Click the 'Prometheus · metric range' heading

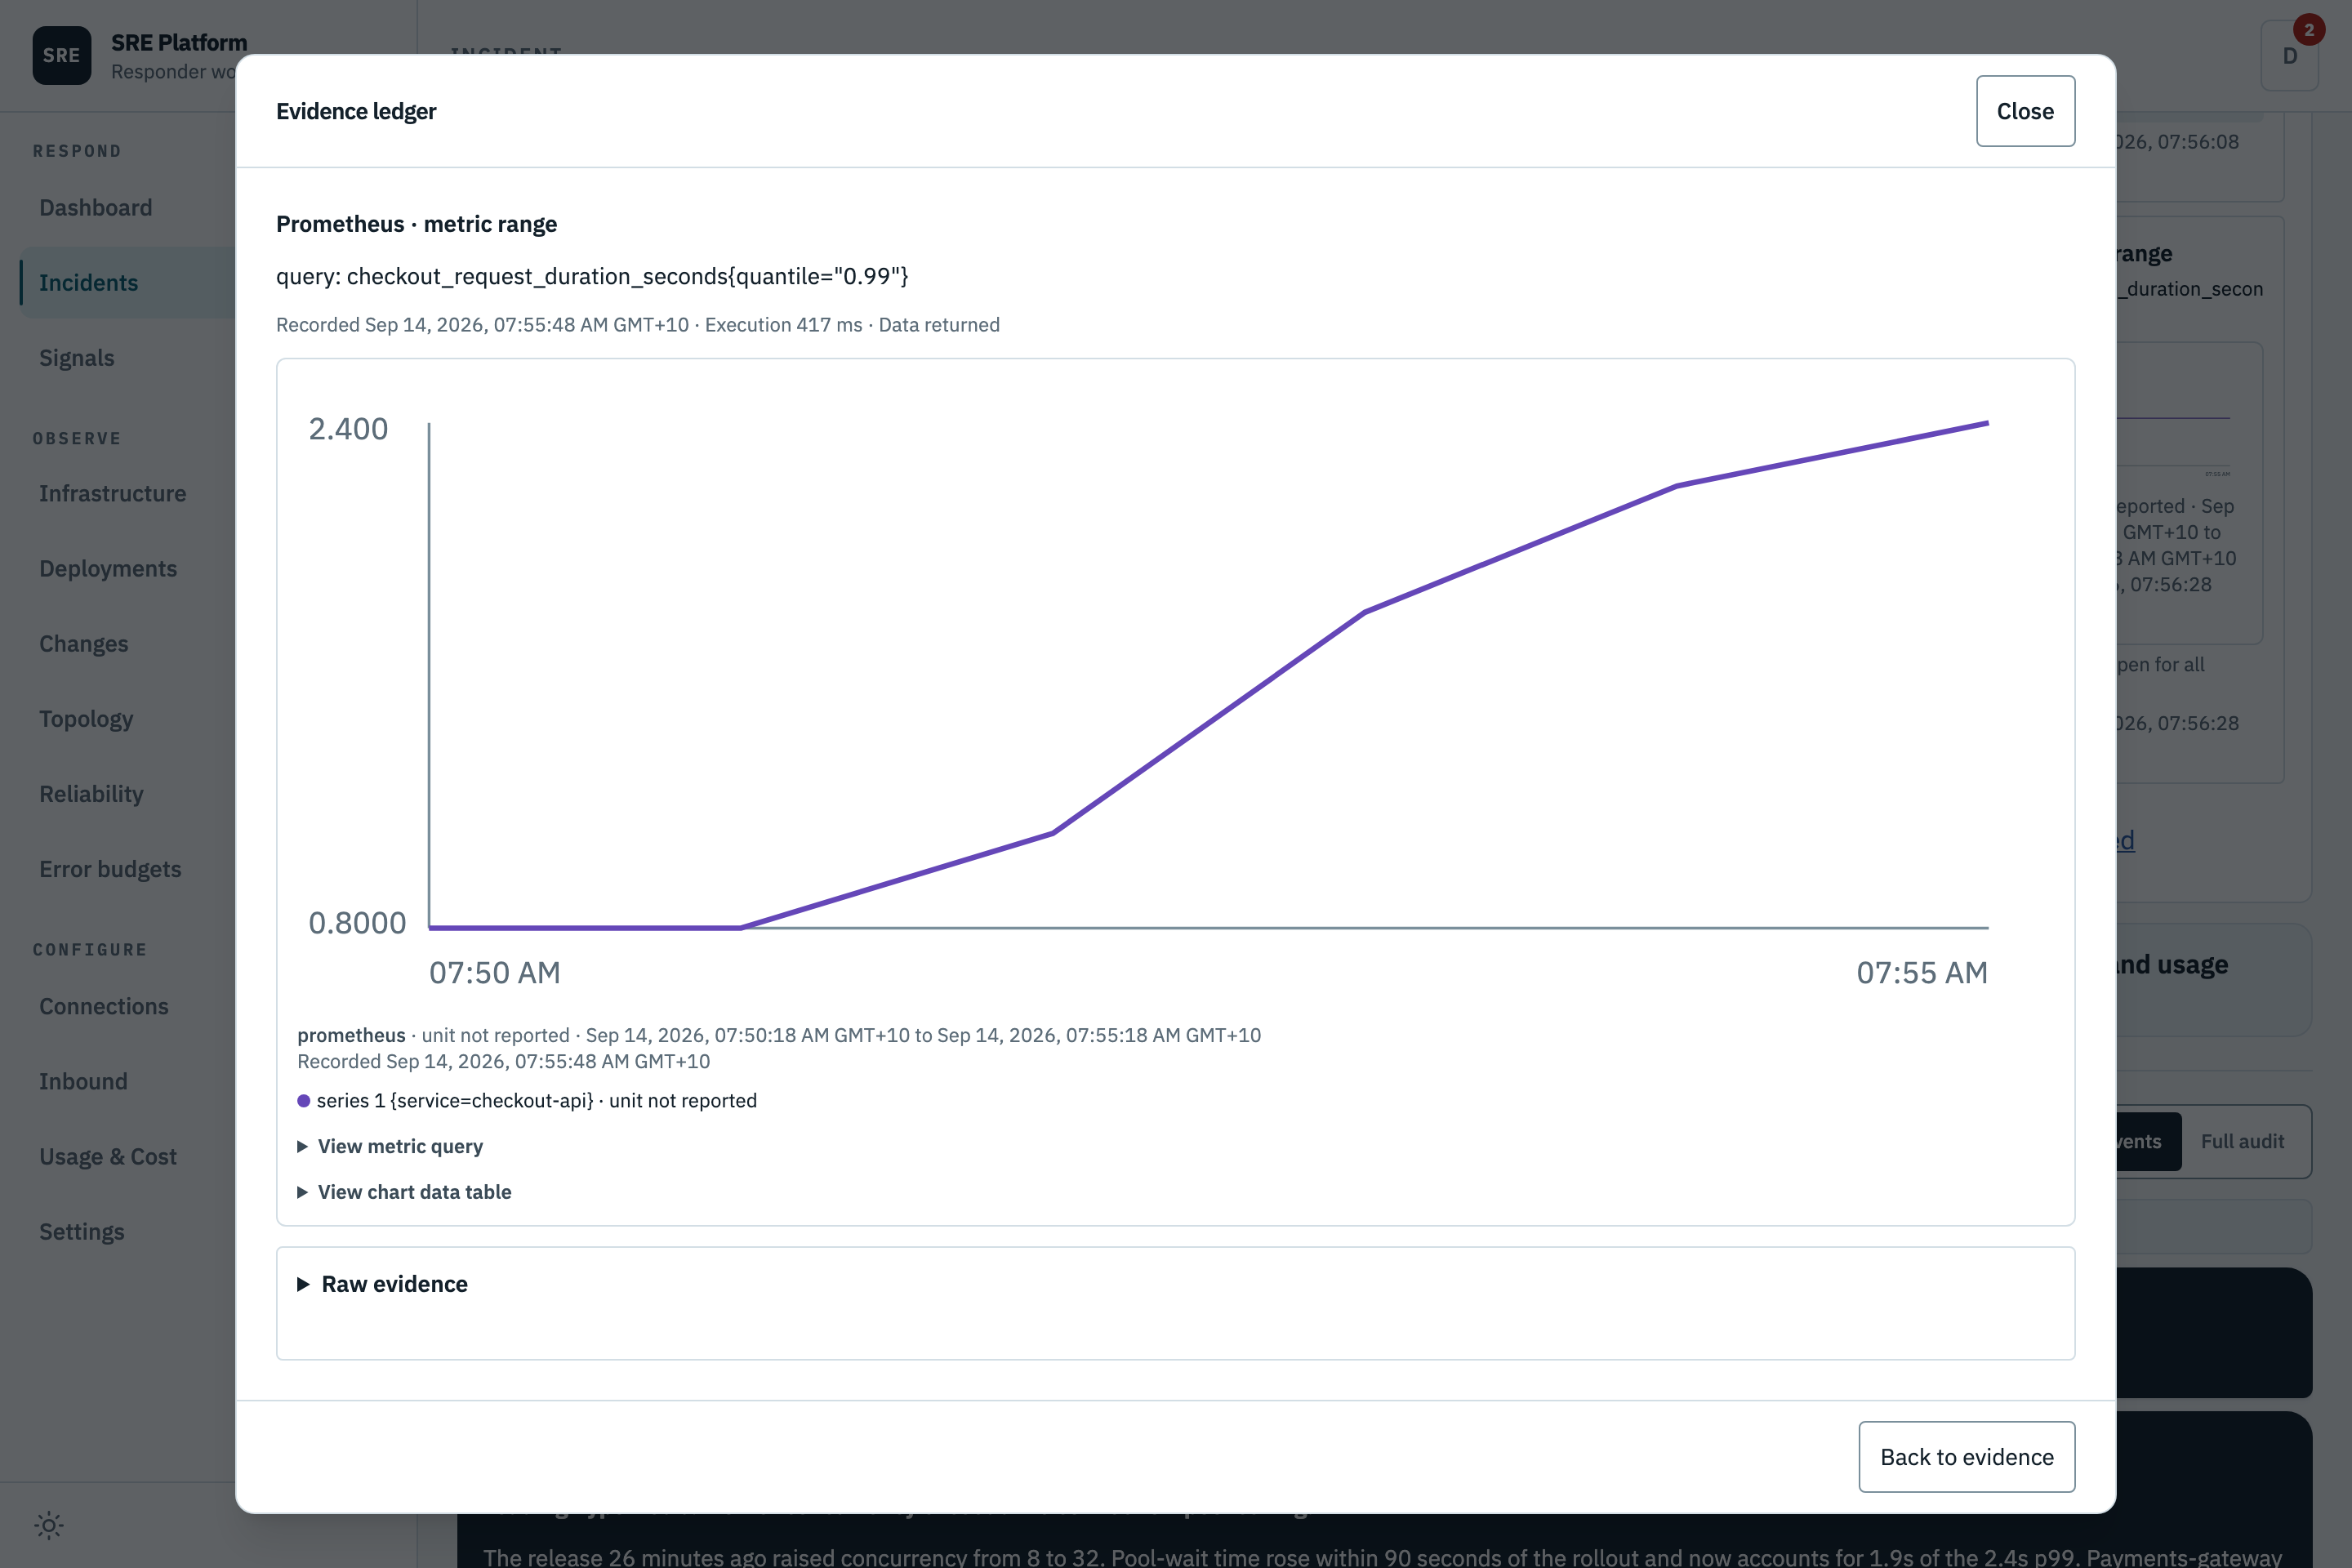click(416, 224)
